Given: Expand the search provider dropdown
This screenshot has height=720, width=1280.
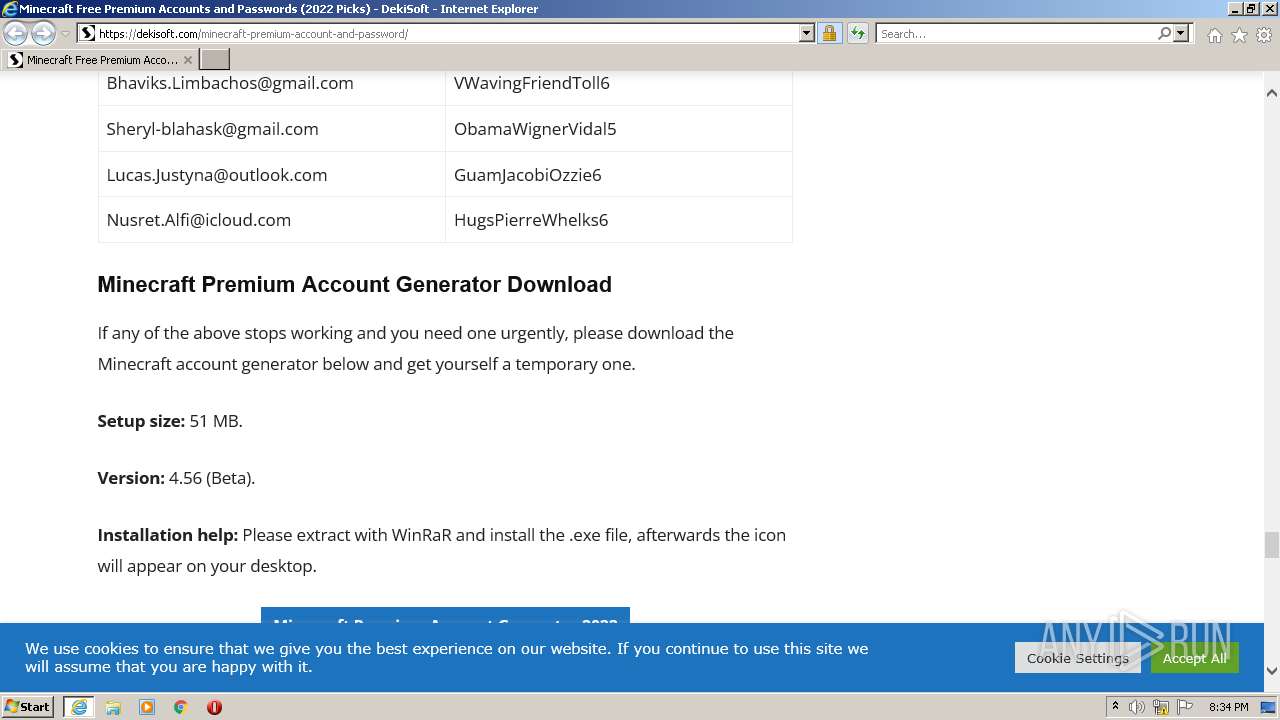Looking at the screenshot, I should point(1181,33).
